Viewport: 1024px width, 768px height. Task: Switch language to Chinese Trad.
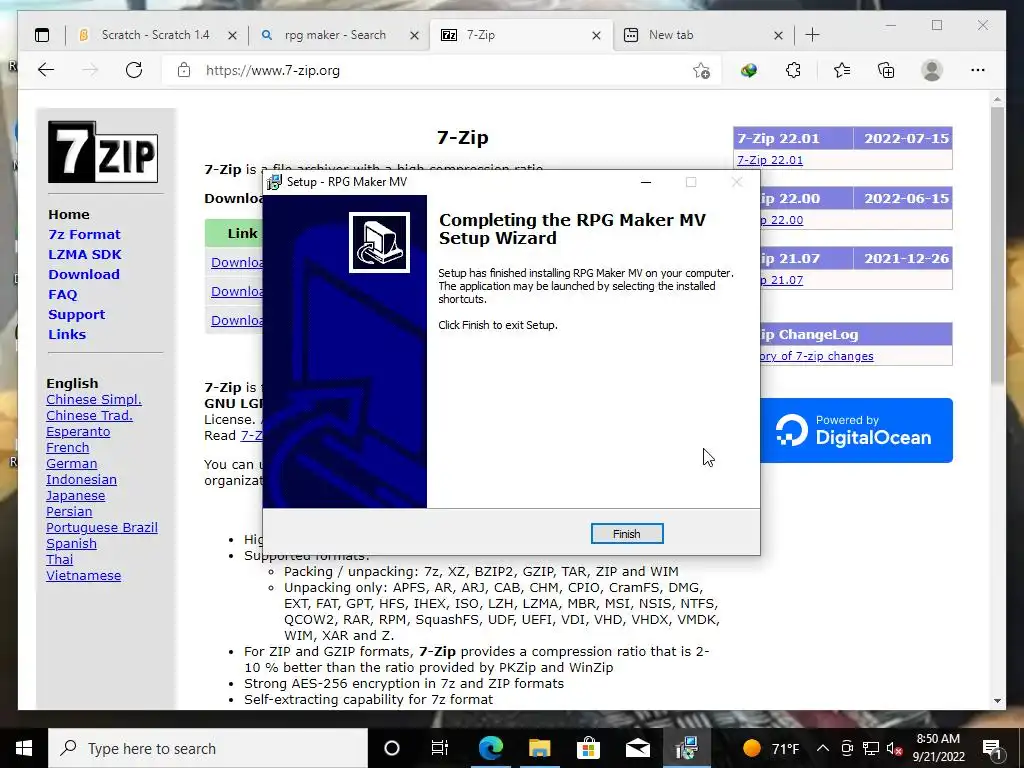pos(89,415)
